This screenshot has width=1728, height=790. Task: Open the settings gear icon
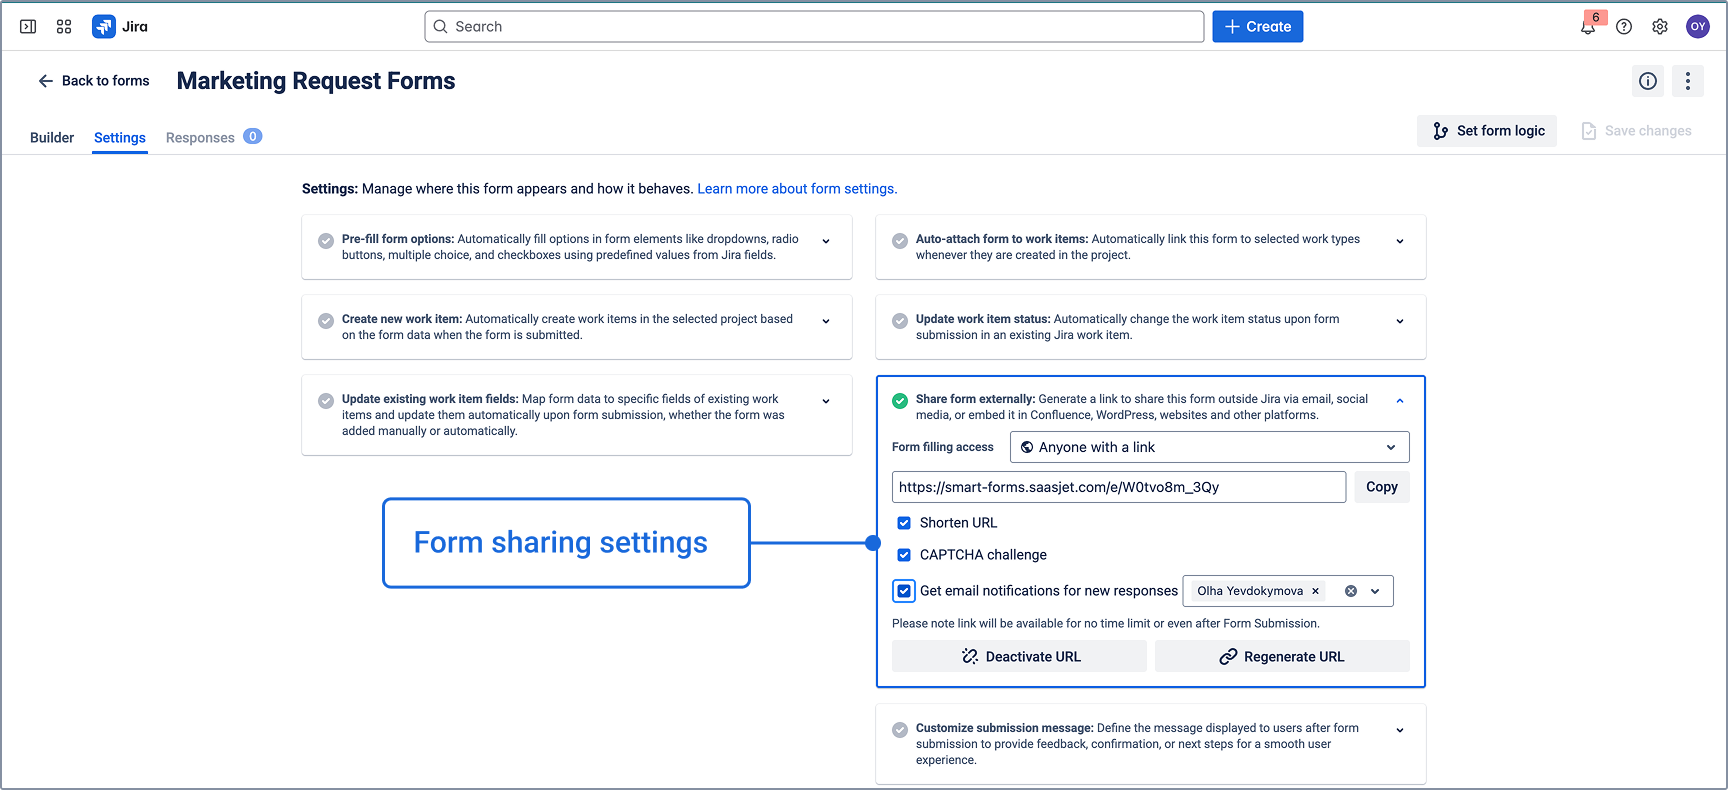(x=1660, y=27)
